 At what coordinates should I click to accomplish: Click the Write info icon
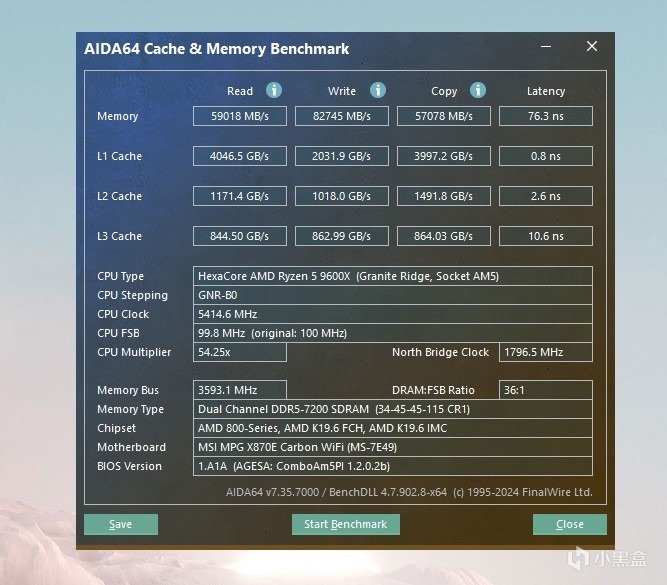pyautogui.click(x=378, y=90)
